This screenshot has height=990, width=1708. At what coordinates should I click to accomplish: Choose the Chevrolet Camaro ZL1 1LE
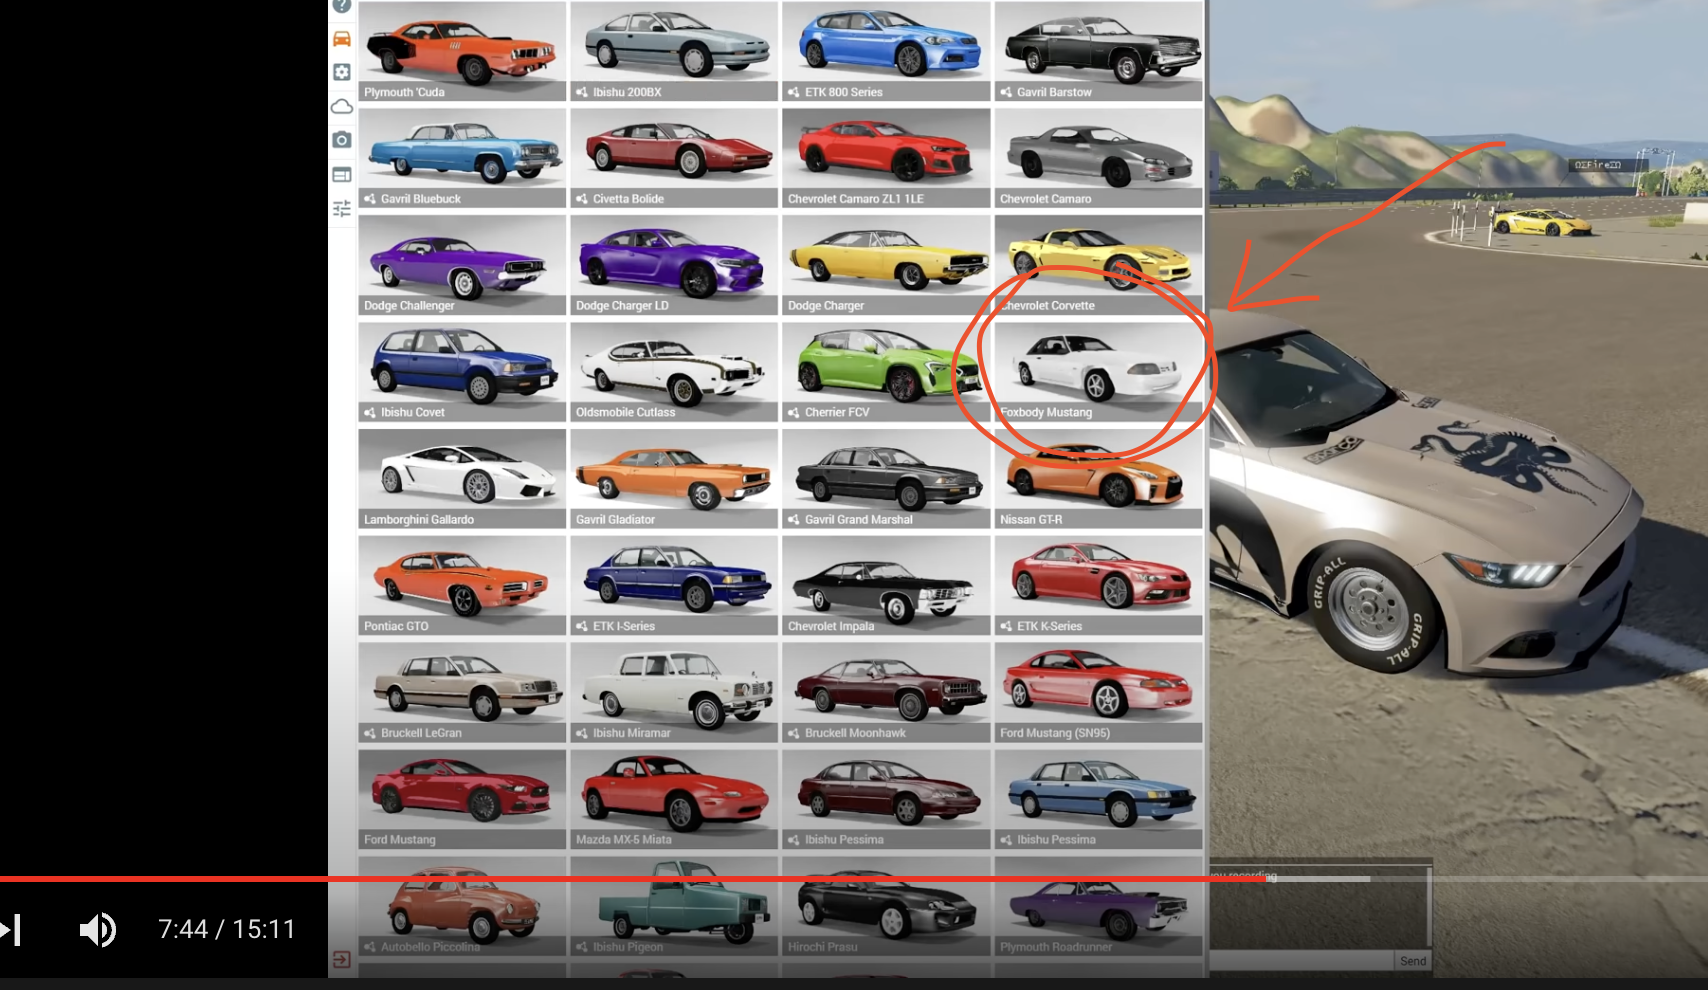pyautogui.click(x=886, y=158)
